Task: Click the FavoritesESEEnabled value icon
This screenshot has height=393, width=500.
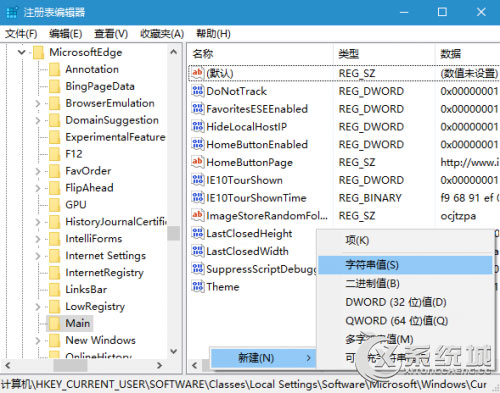Action: (x=197, y=109)
